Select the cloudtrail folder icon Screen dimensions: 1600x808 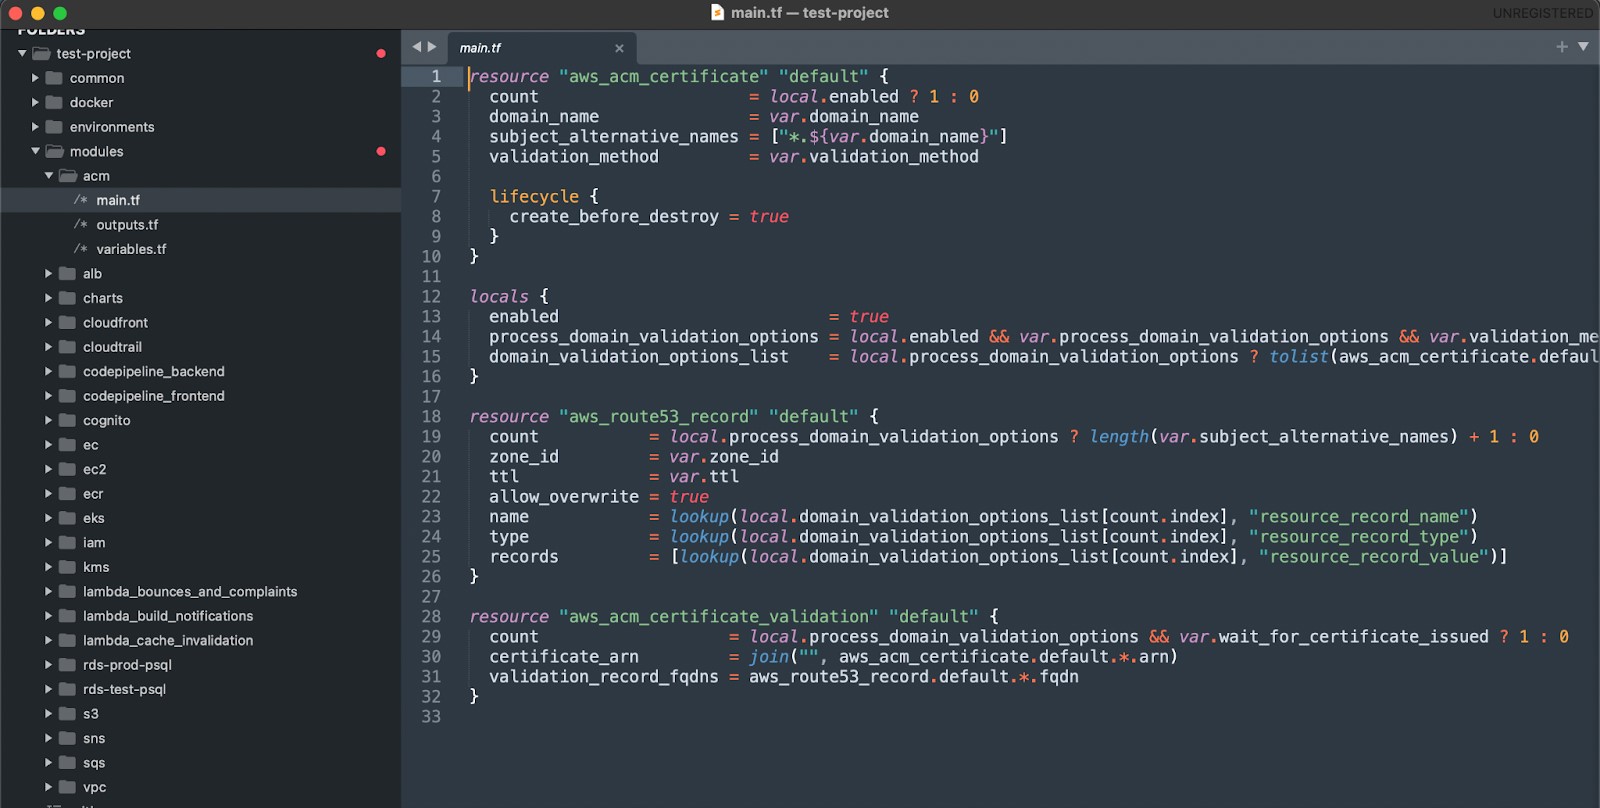click(67, 347)
